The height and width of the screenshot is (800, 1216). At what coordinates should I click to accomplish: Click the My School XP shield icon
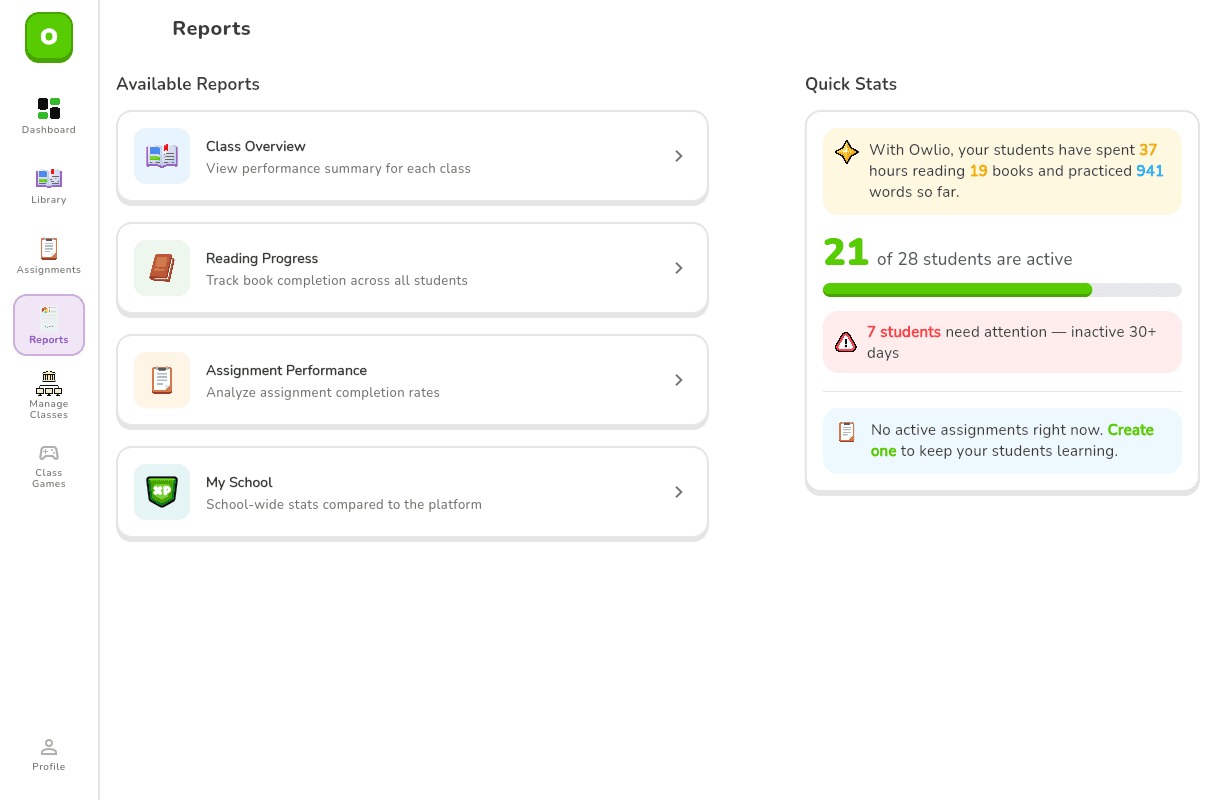point(162,492)
